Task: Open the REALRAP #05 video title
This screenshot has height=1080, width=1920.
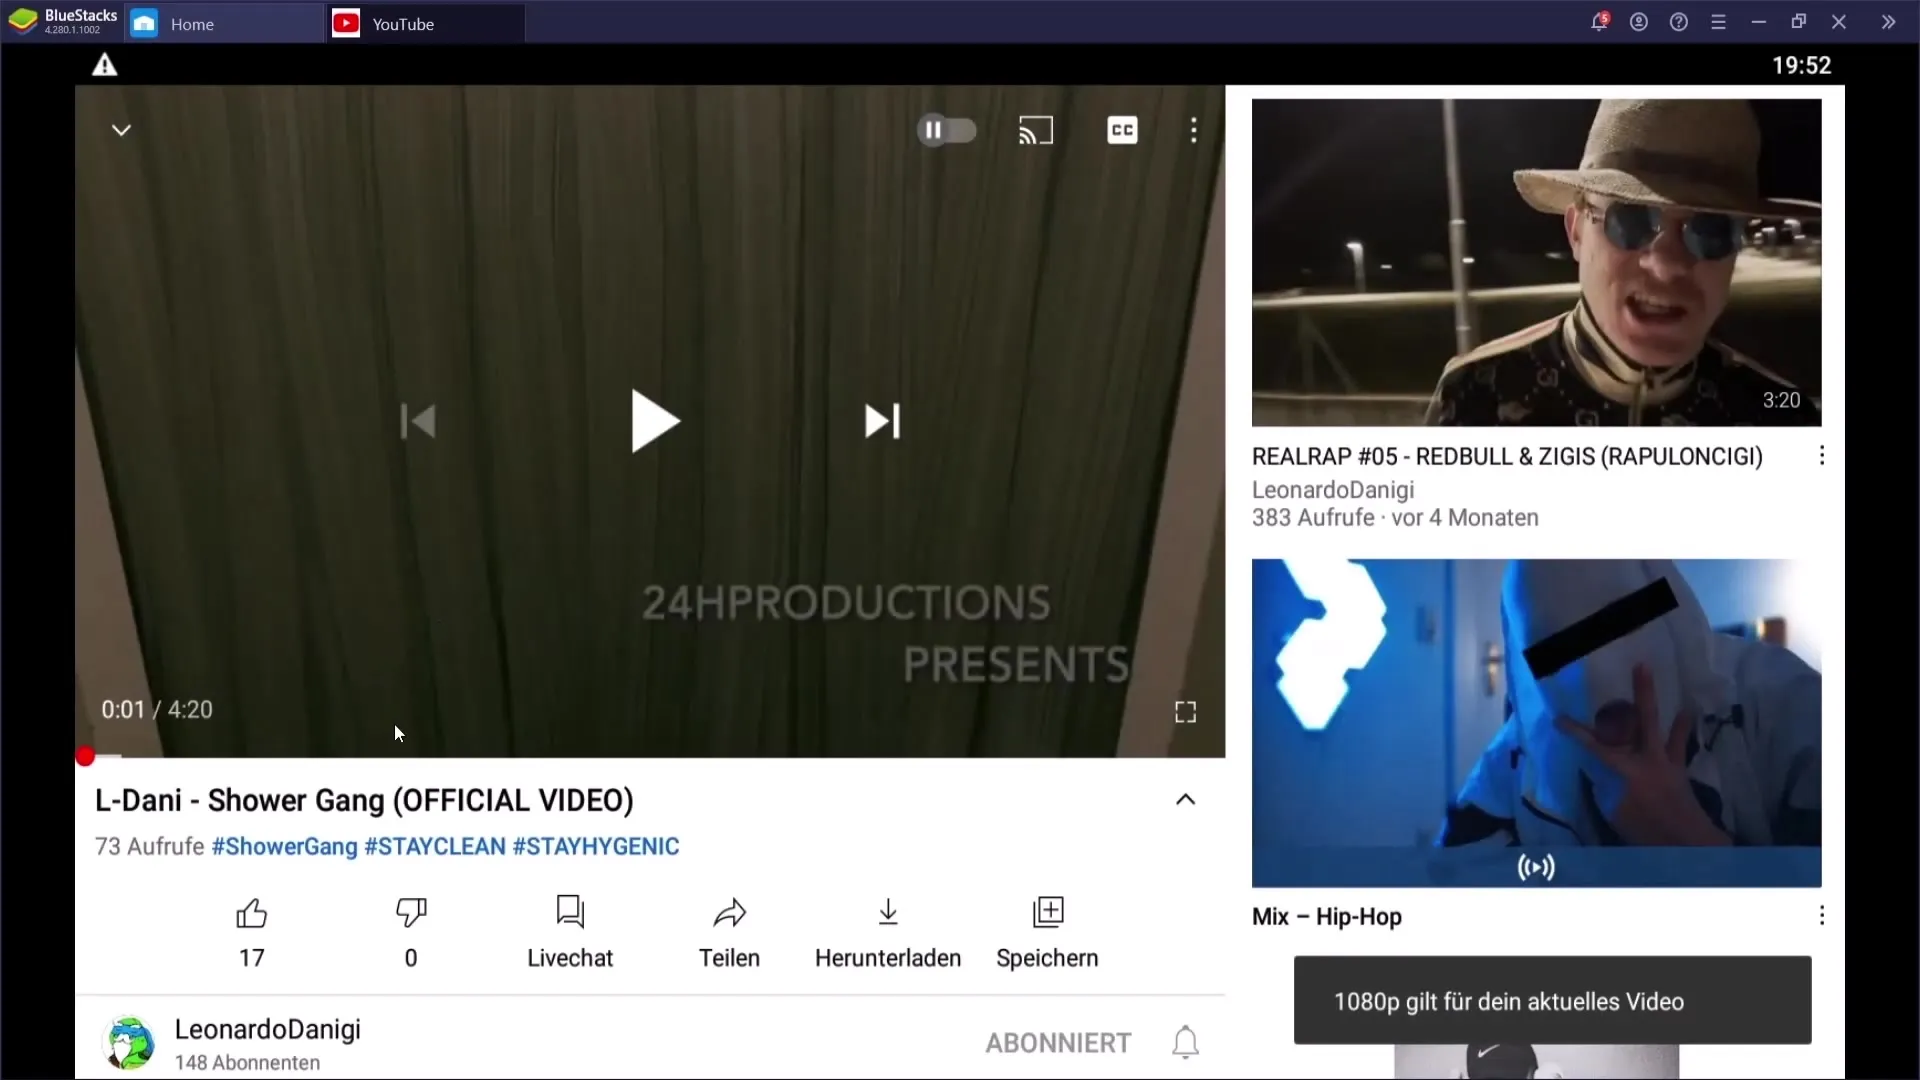Action: tap(1507, 457)
